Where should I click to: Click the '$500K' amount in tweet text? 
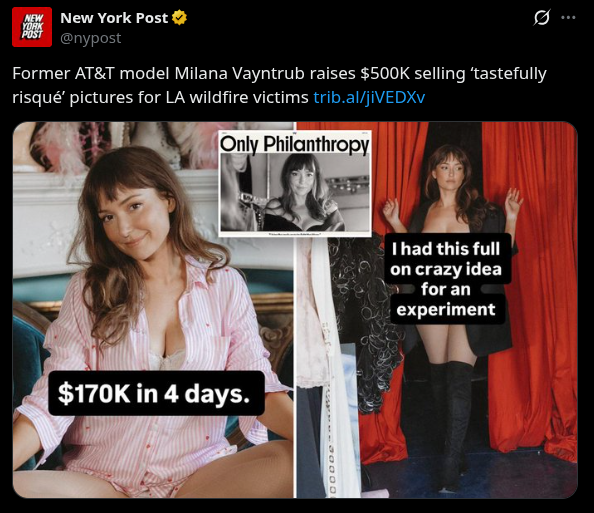[384, 74]
